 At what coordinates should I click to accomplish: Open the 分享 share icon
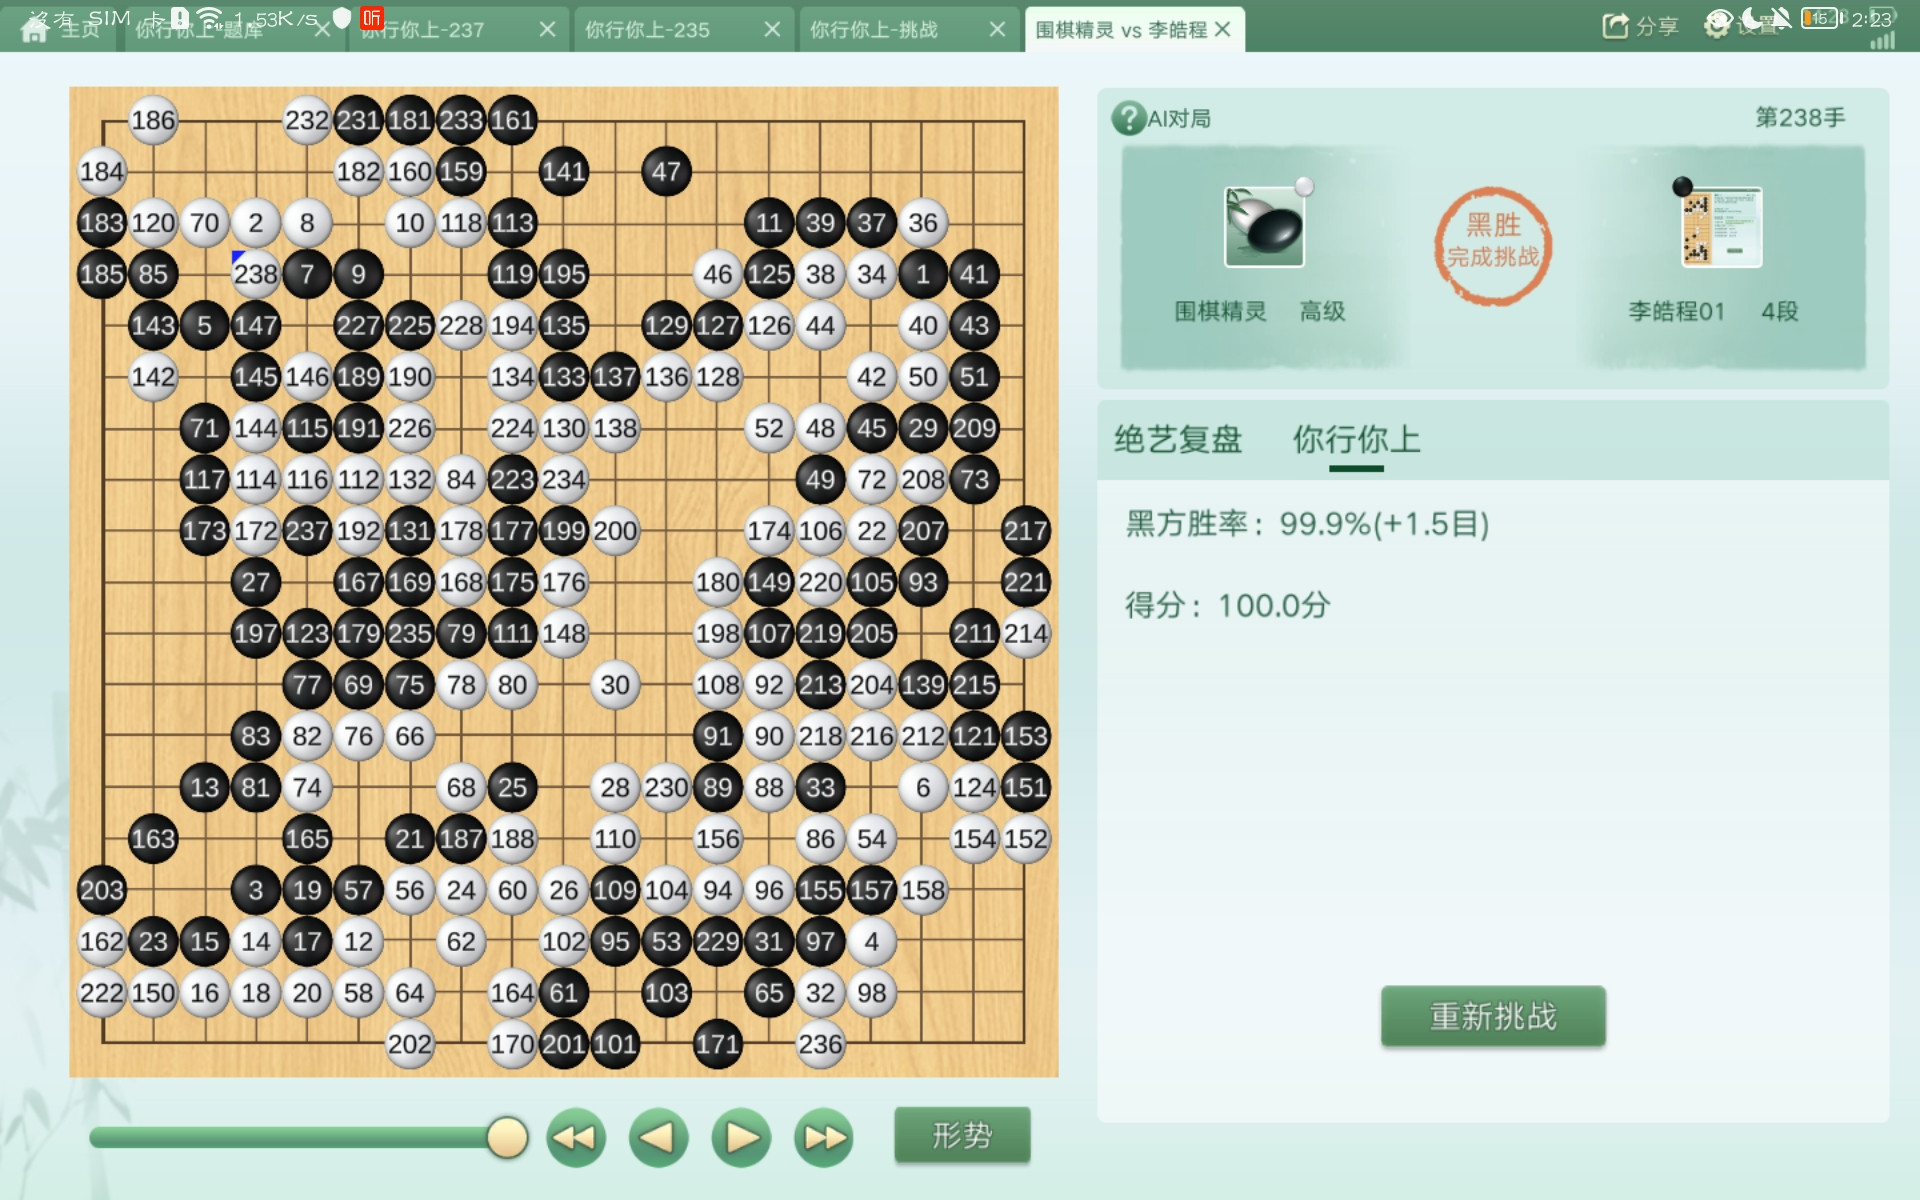click(x=1615, y=26)
